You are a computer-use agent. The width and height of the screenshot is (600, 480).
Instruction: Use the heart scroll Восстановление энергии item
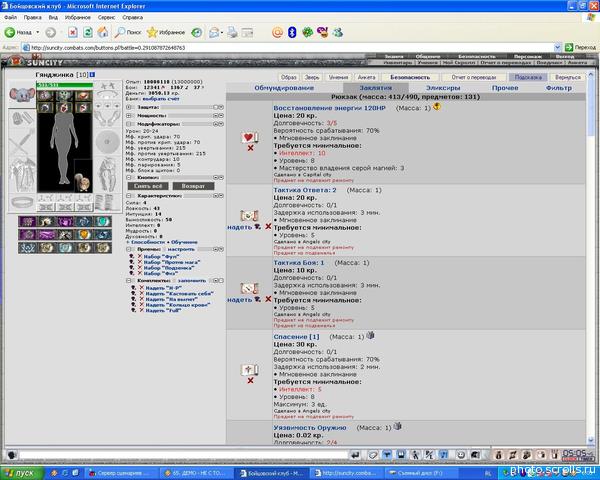click(250, 137)
